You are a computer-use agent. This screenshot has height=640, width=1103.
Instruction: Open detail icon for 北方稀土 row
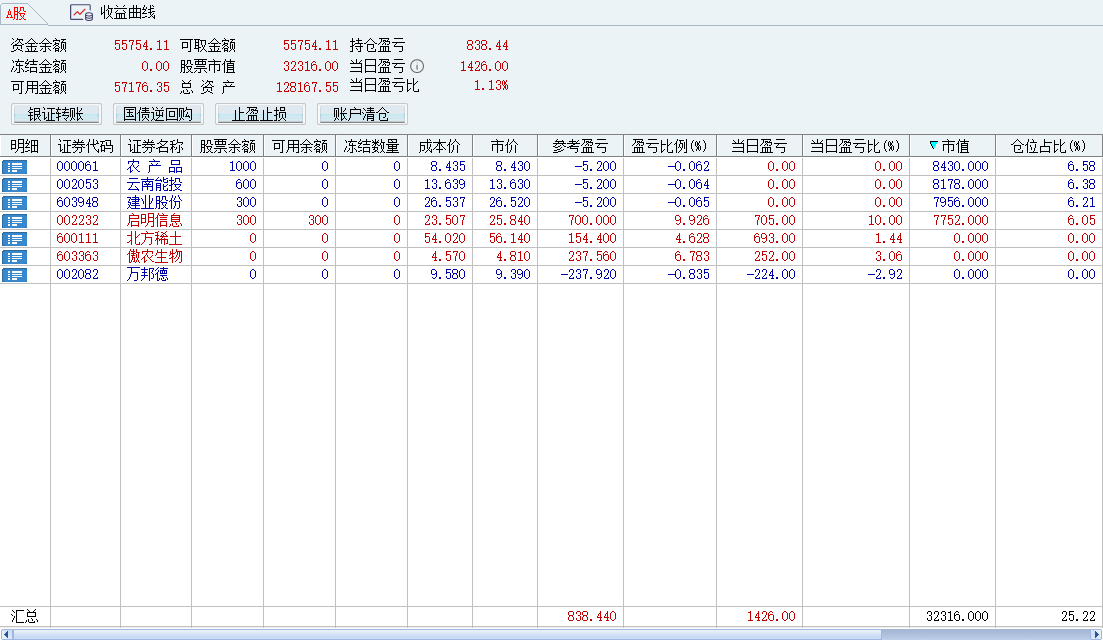click(x=14, y=239)
